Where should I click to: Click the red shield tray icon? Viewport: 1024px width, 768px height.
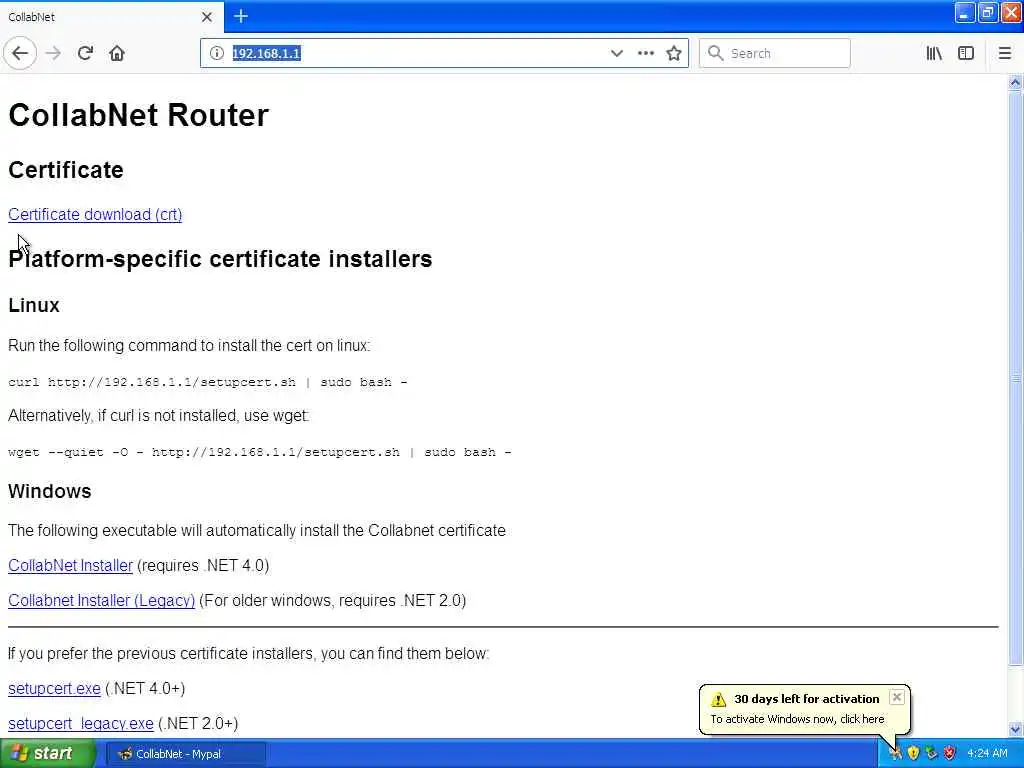click(950, 754)
